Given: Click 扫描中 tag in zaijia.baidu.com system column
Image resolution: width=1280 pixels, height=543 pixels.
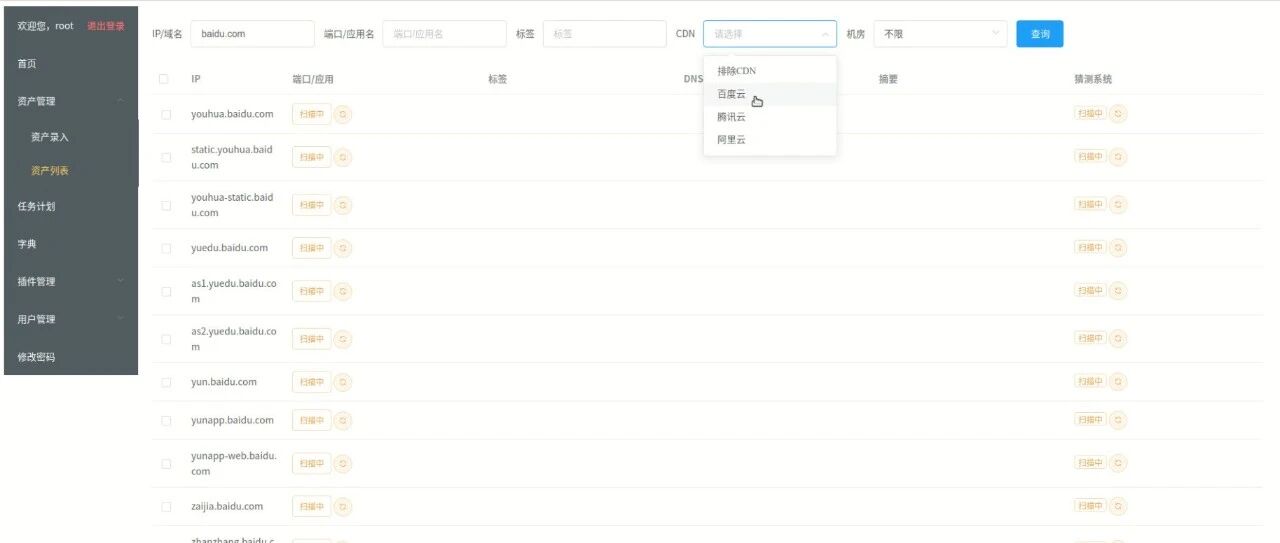Looking at the screenshot, I should point(1090,505).
